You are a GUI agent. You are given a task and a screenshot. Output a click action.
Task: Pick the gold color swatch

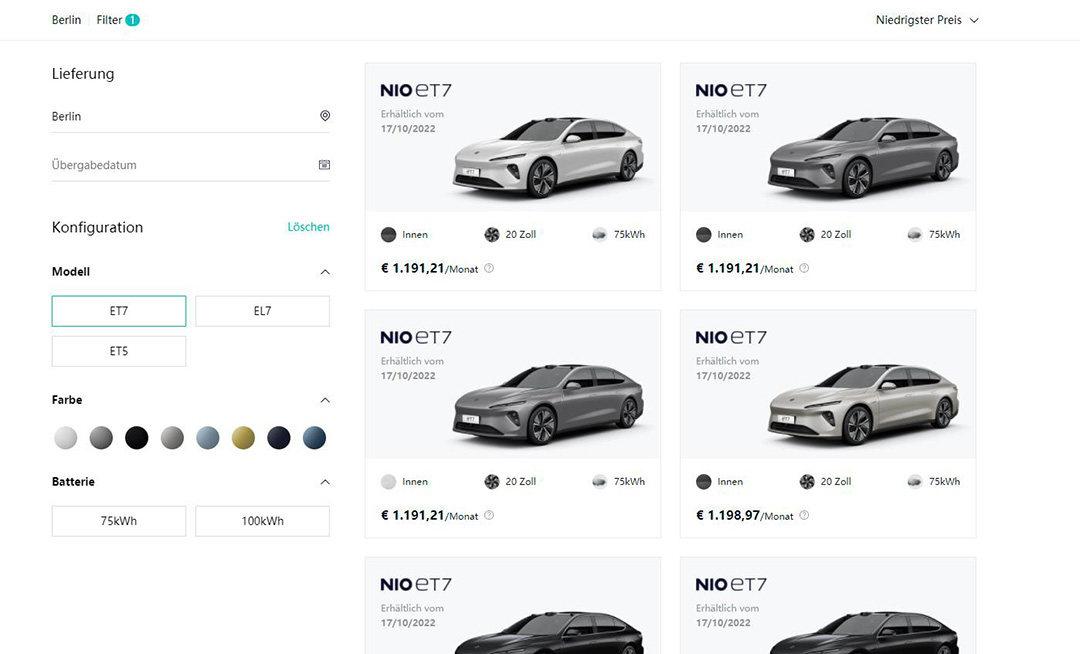tap(243, 438)
